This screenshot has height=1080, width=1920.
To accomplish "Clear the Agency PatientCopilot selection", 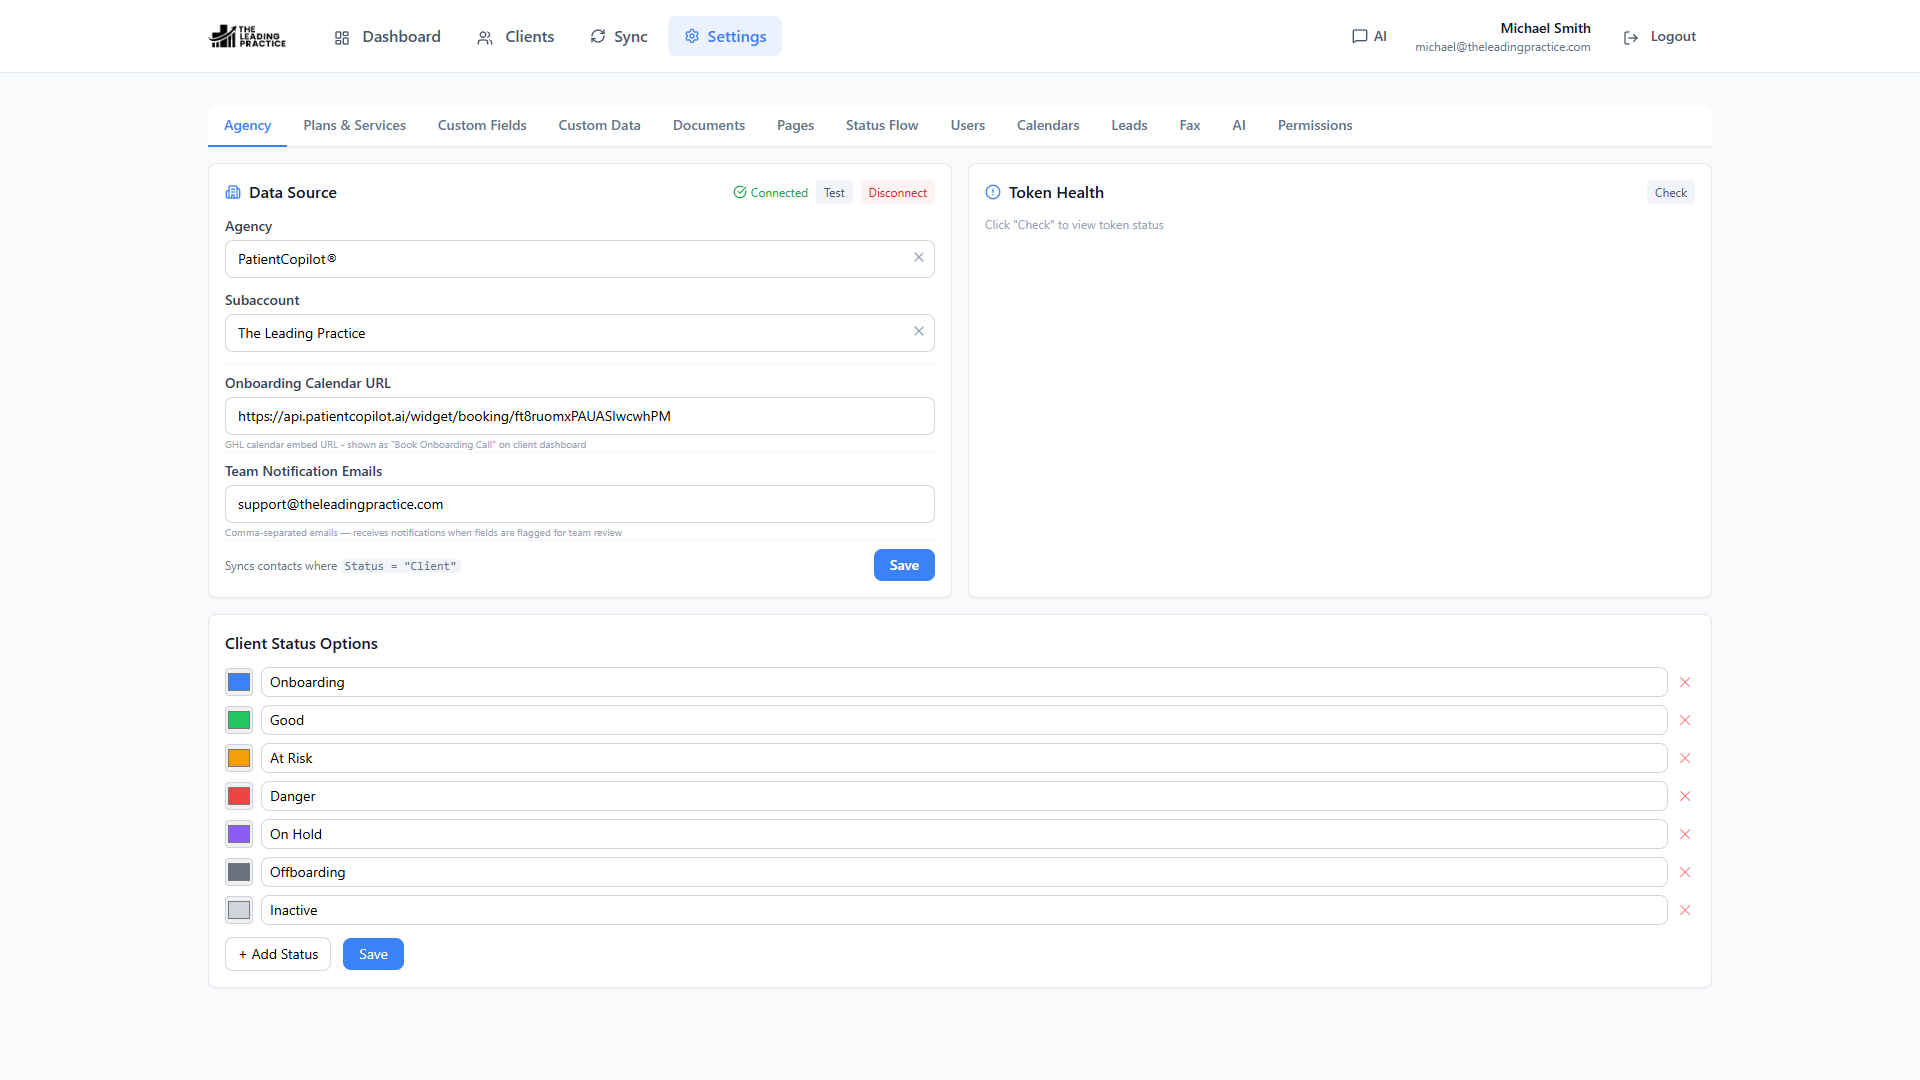I will pyautogui.click(x=919, y=257).
